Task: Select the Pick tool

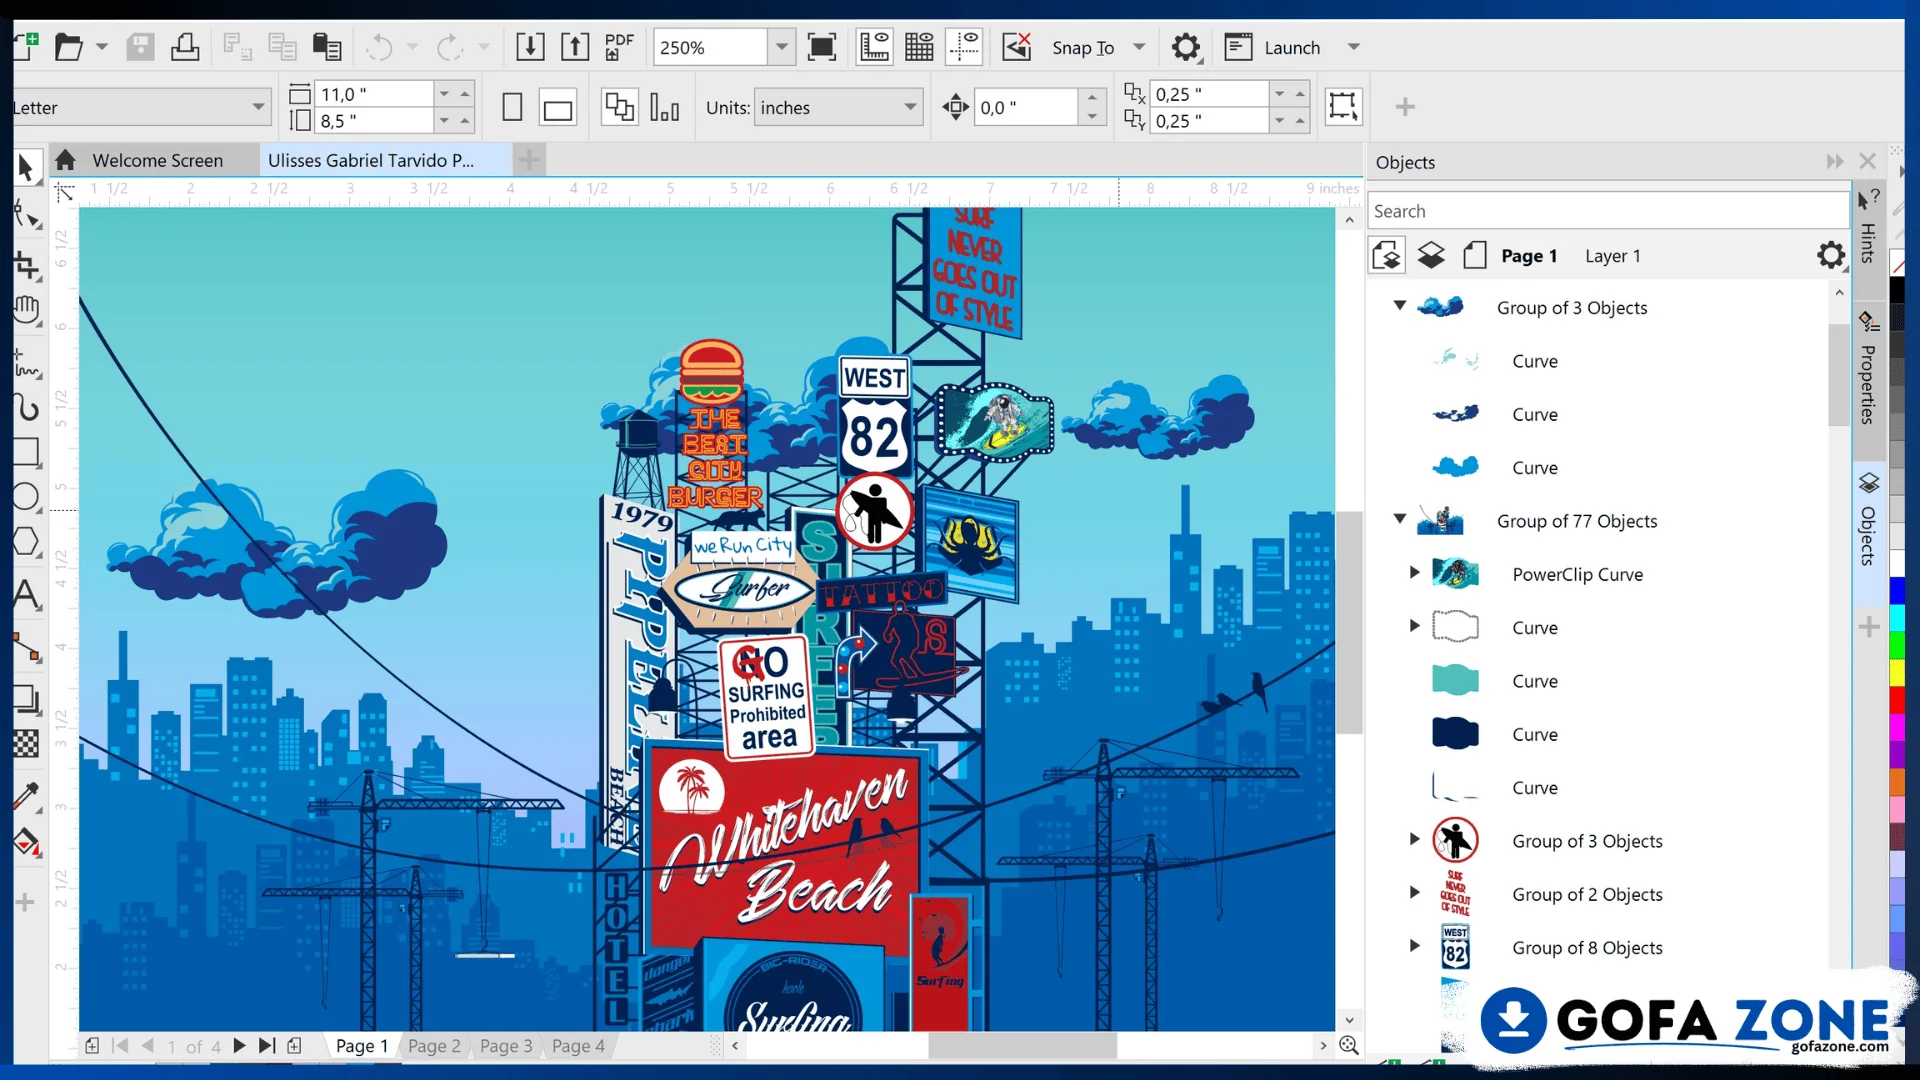Action: click(27, 168)
